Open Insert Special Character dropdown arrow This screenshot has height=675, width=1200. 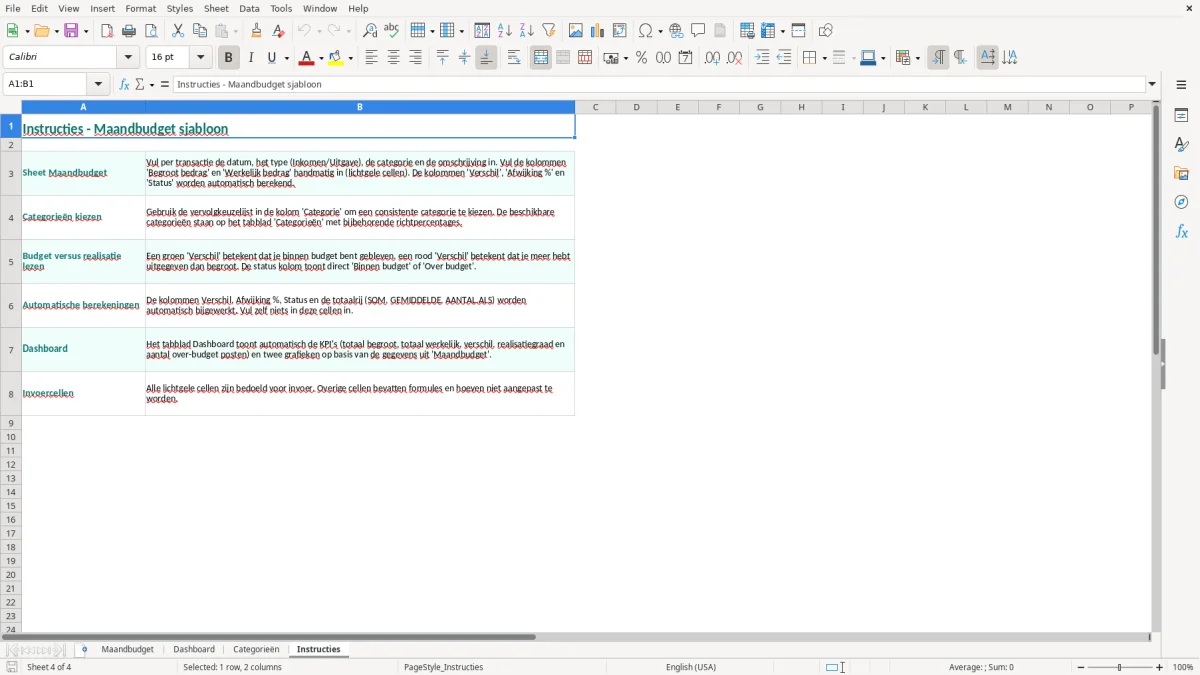point(660,31)
